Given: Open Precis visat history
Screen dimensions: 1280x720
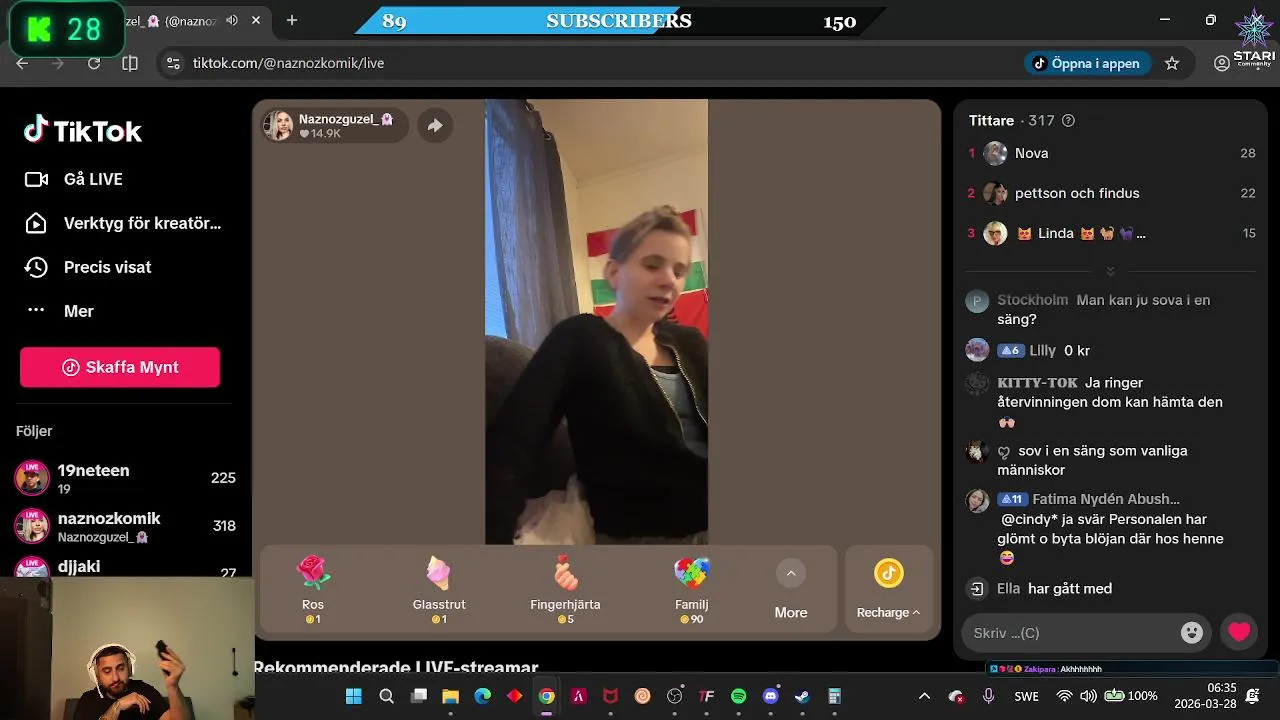Looking at the screenshot, I should 88,267.
